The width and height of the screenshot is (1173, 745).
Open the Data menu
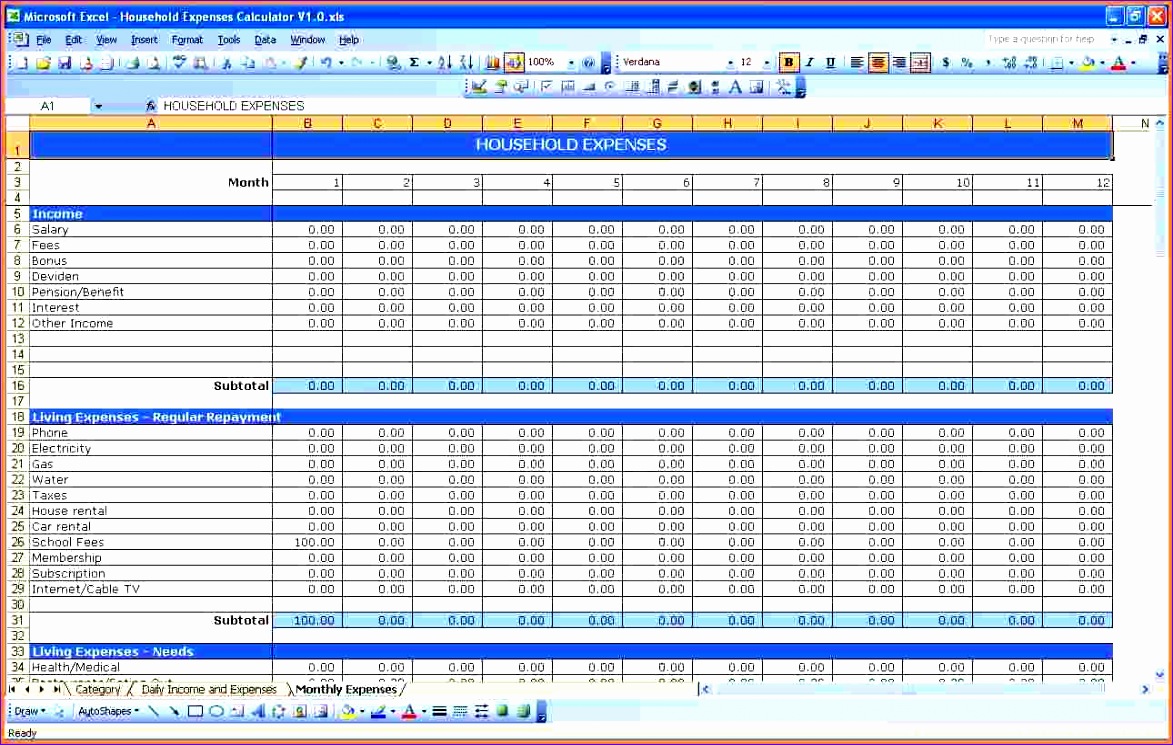pos(265,40)
